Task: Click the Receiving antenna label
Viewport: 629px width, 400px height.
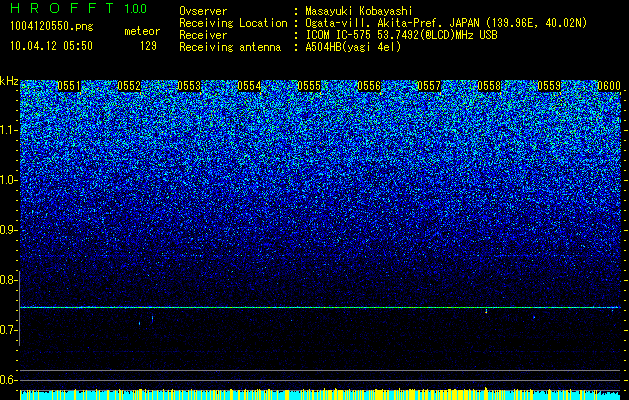Action: 230,47
